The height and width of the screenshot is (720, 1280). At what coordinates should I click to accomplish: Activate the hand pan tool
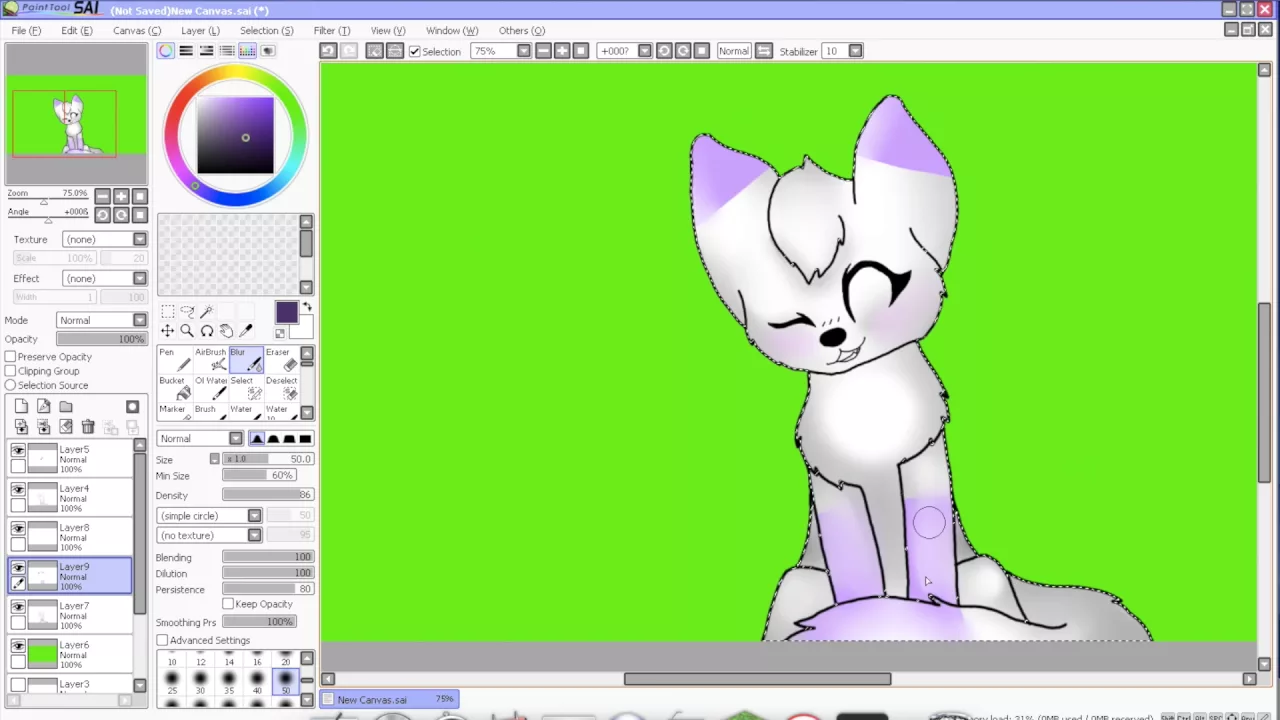(226, 331)
